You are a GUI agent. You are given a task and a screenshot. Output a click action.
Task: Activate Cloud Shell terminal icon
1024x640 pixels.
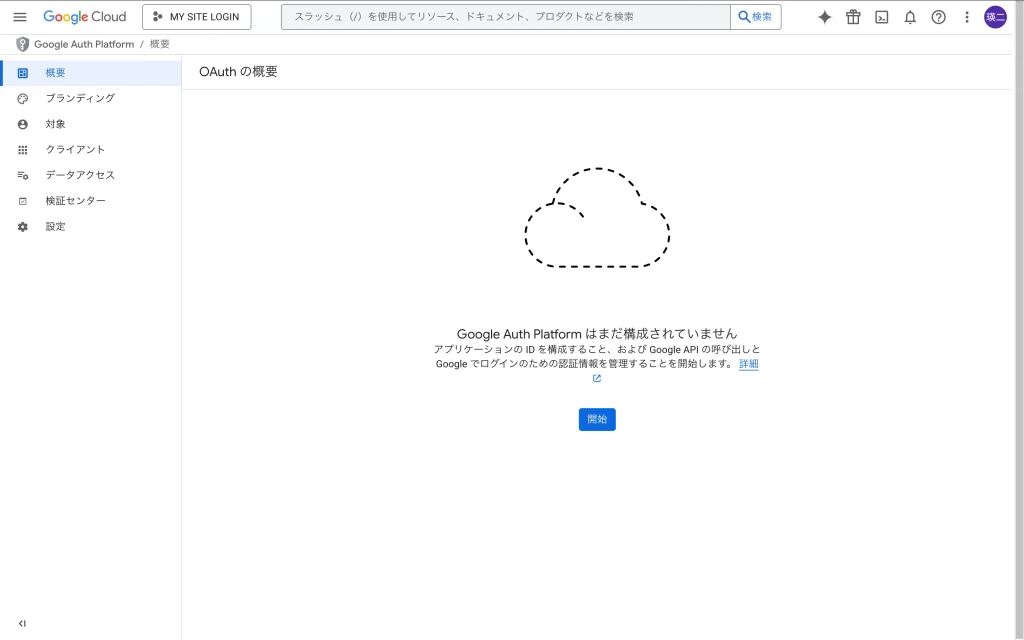tap(881, 17)
